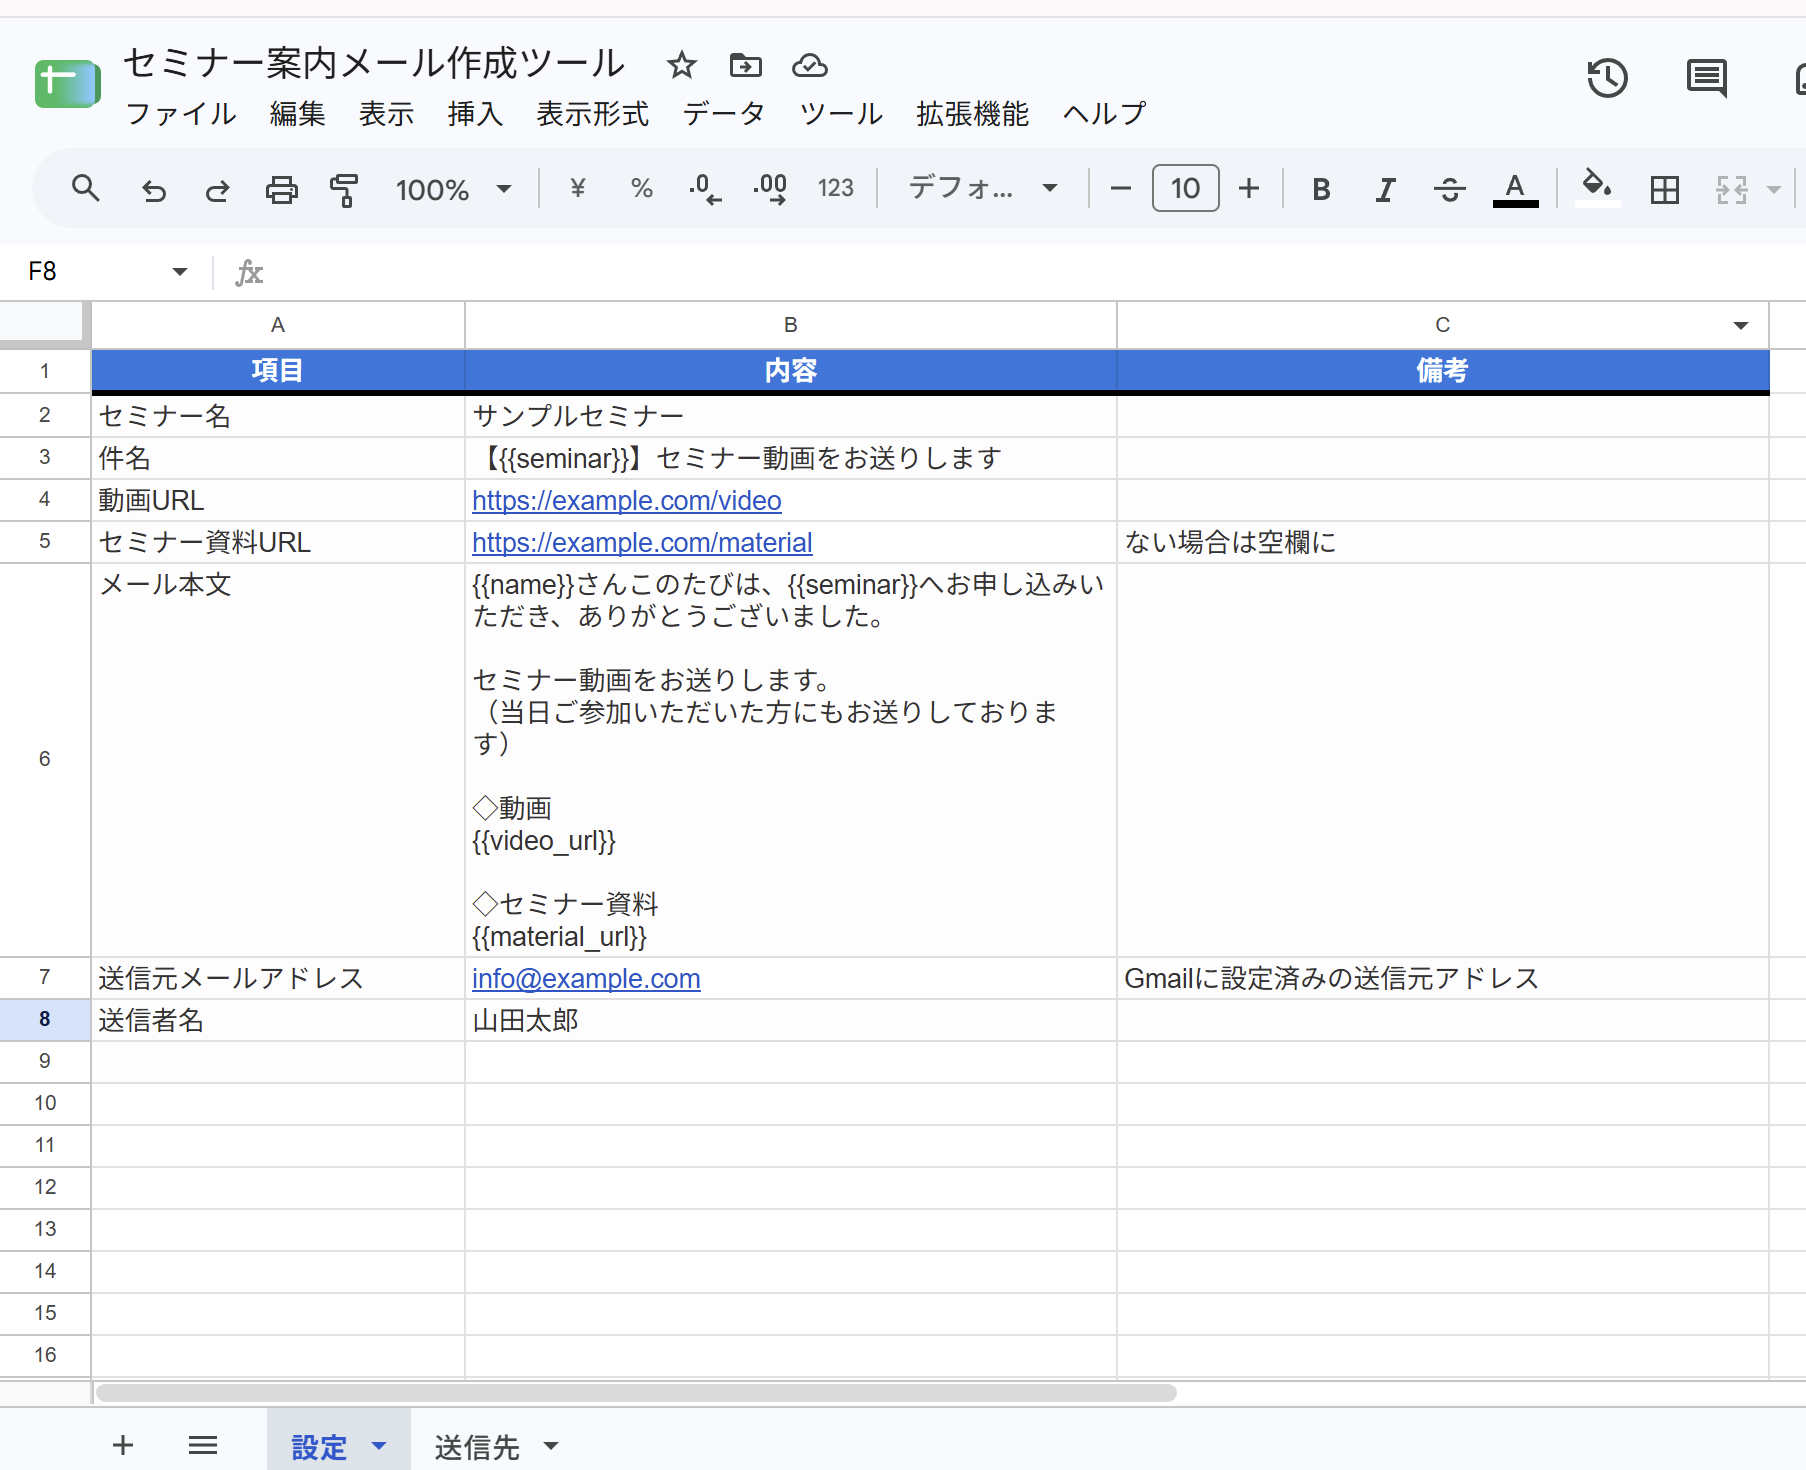1806x1470 pixels.
Task: Open the fill color picker
Action: coord(1597,188)
